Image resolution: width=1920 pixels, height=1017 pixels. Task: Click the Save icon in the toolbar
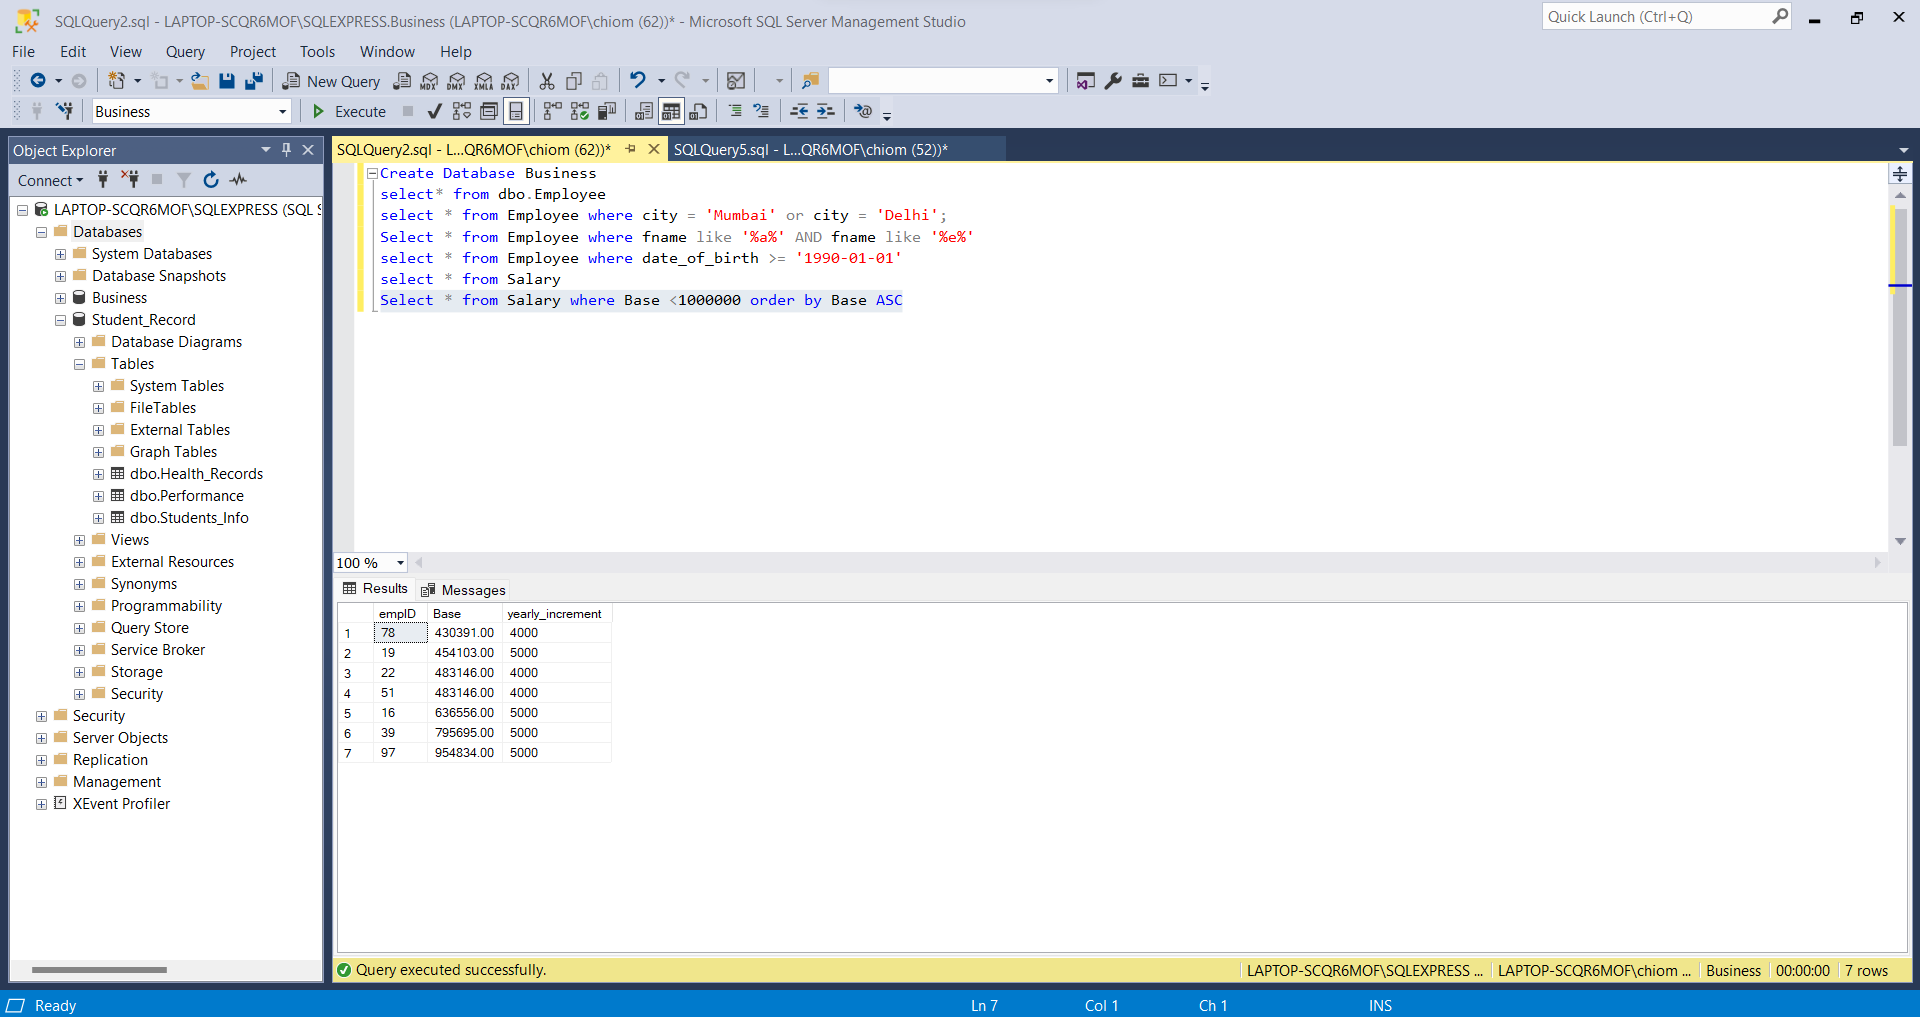coord(227,80)
